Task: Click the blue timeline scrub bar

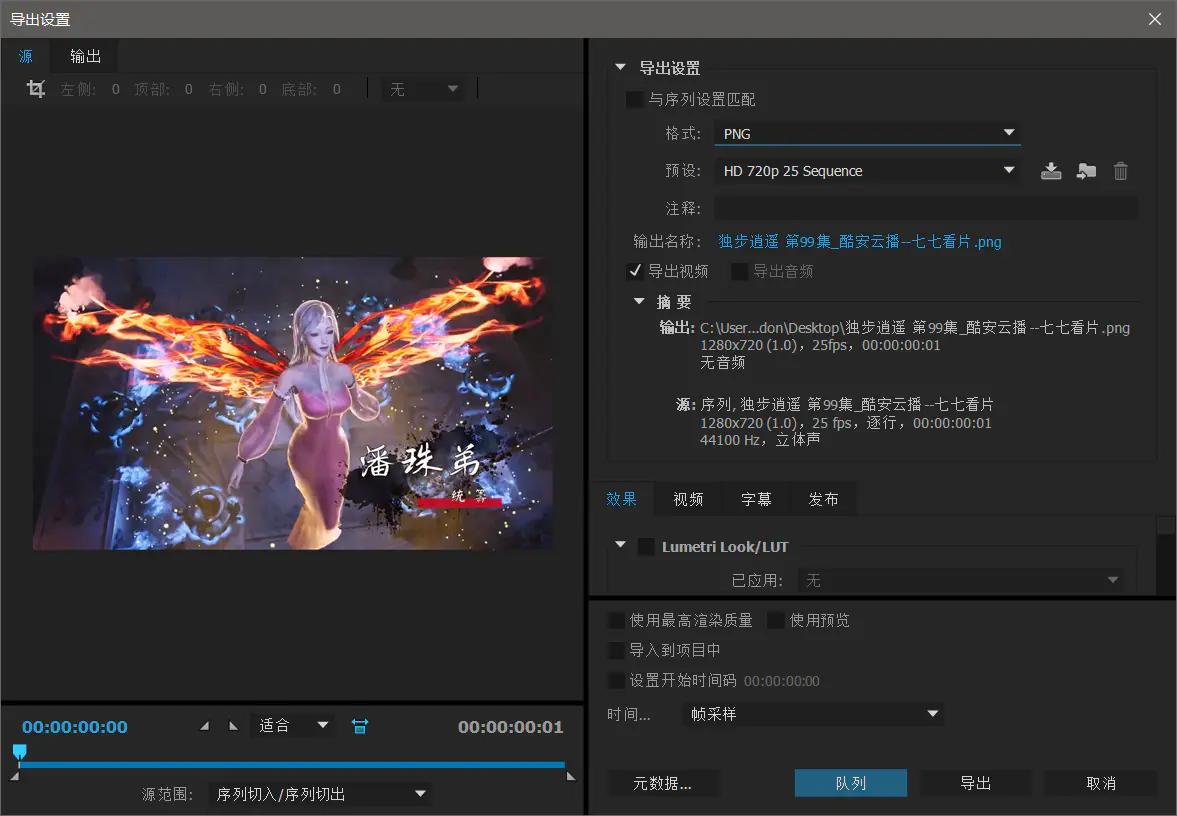Action: pos(292,765)
